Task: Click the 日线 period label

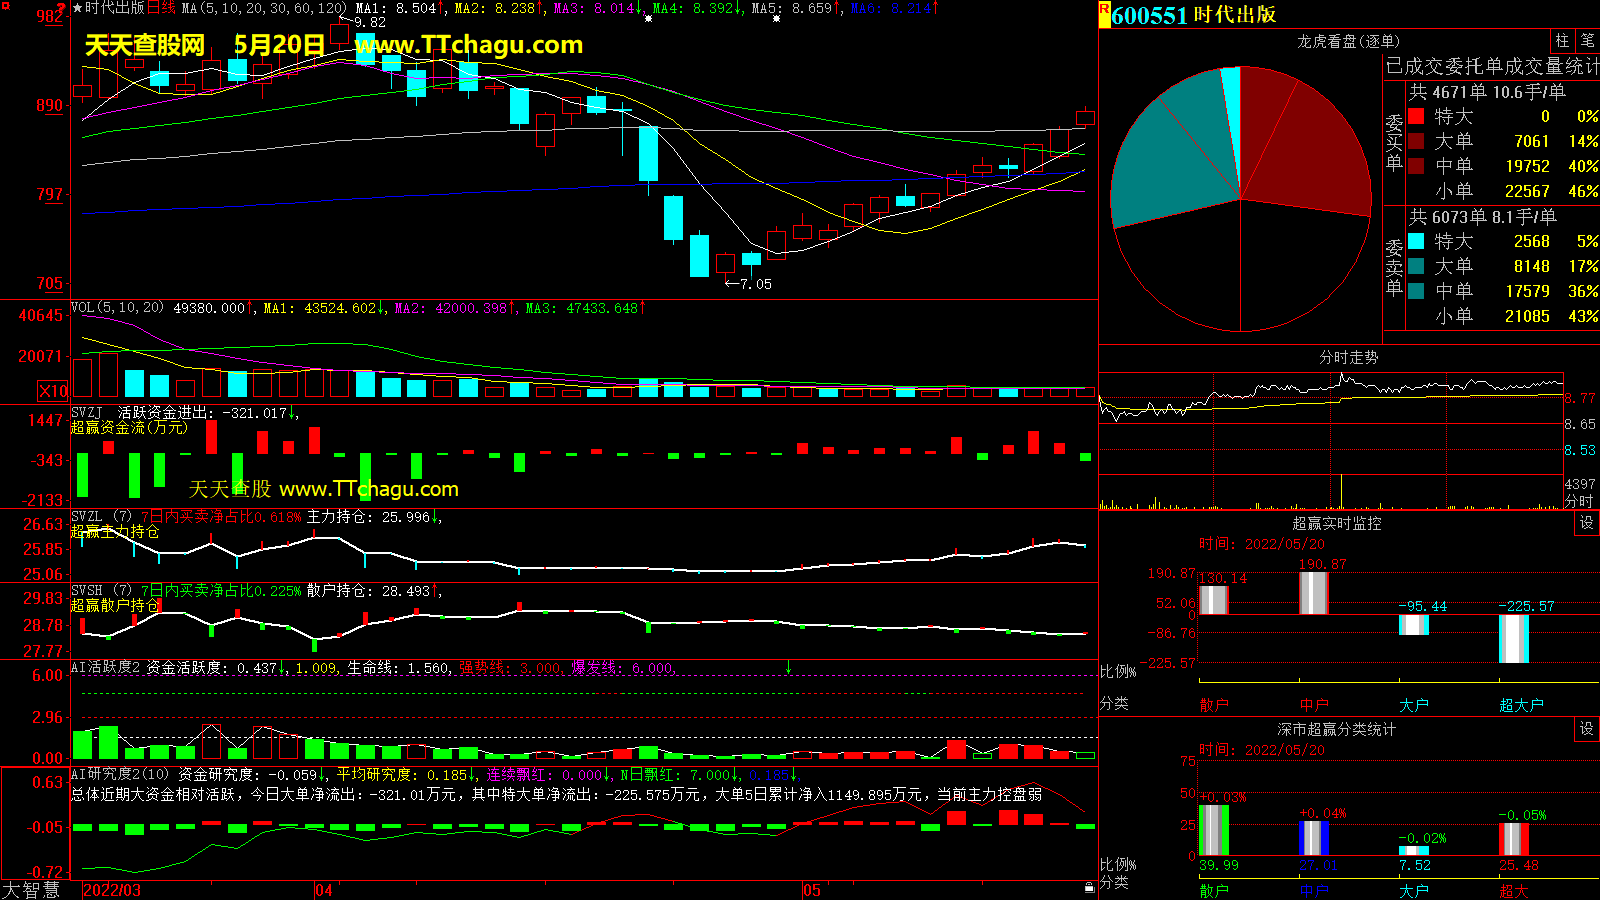Action: coord(161,8)
